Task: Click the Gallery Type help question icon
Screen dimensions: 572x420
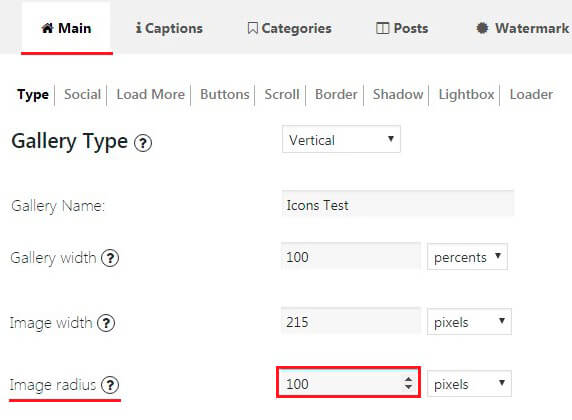Action: [x=143, y=143]
